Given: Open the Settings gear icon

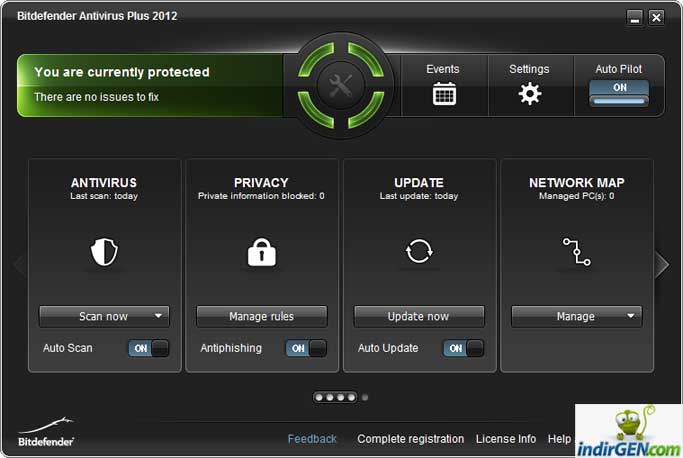Looking at the screenshot, I should click(x=530, y=94).
